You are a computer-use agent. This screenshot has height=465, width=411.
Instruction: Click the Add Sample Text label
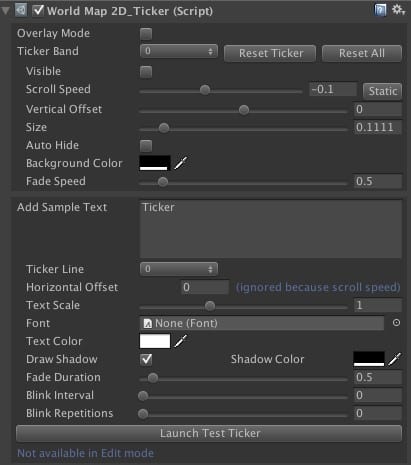pos(62,207)
